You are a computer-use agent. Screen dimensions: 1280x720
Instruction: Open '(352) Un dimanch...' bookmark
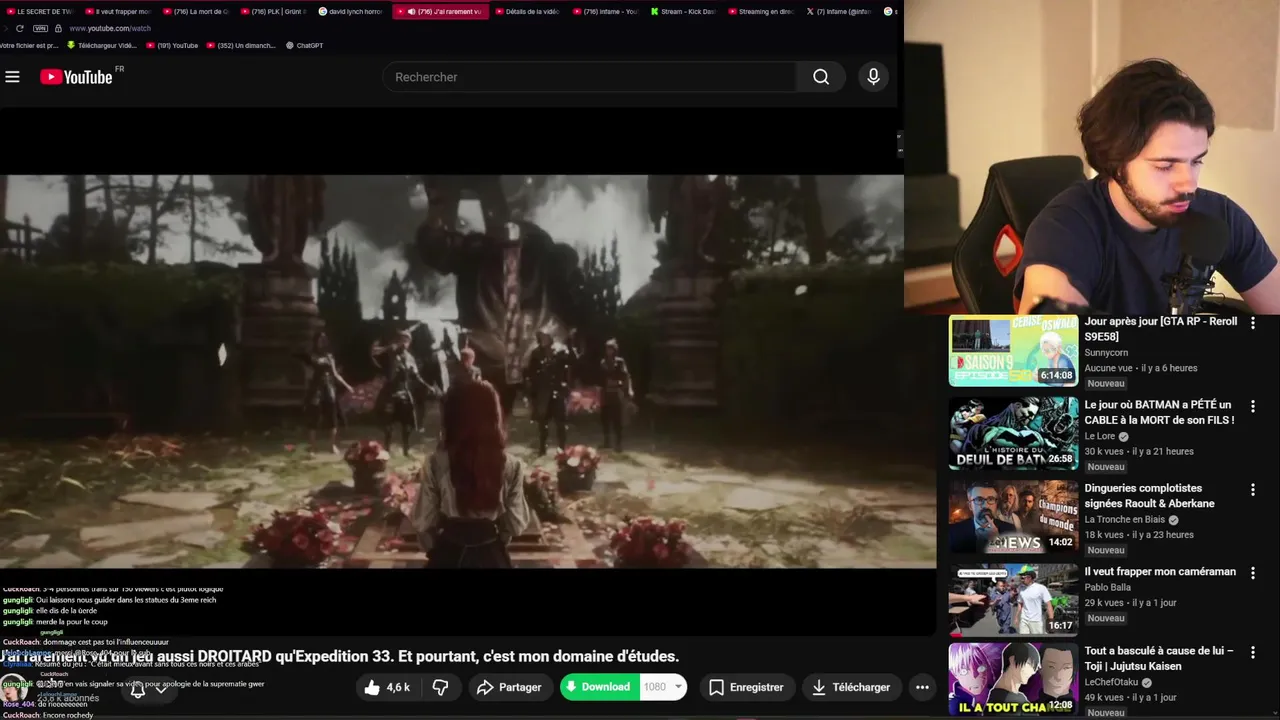(x=240, y=45)
